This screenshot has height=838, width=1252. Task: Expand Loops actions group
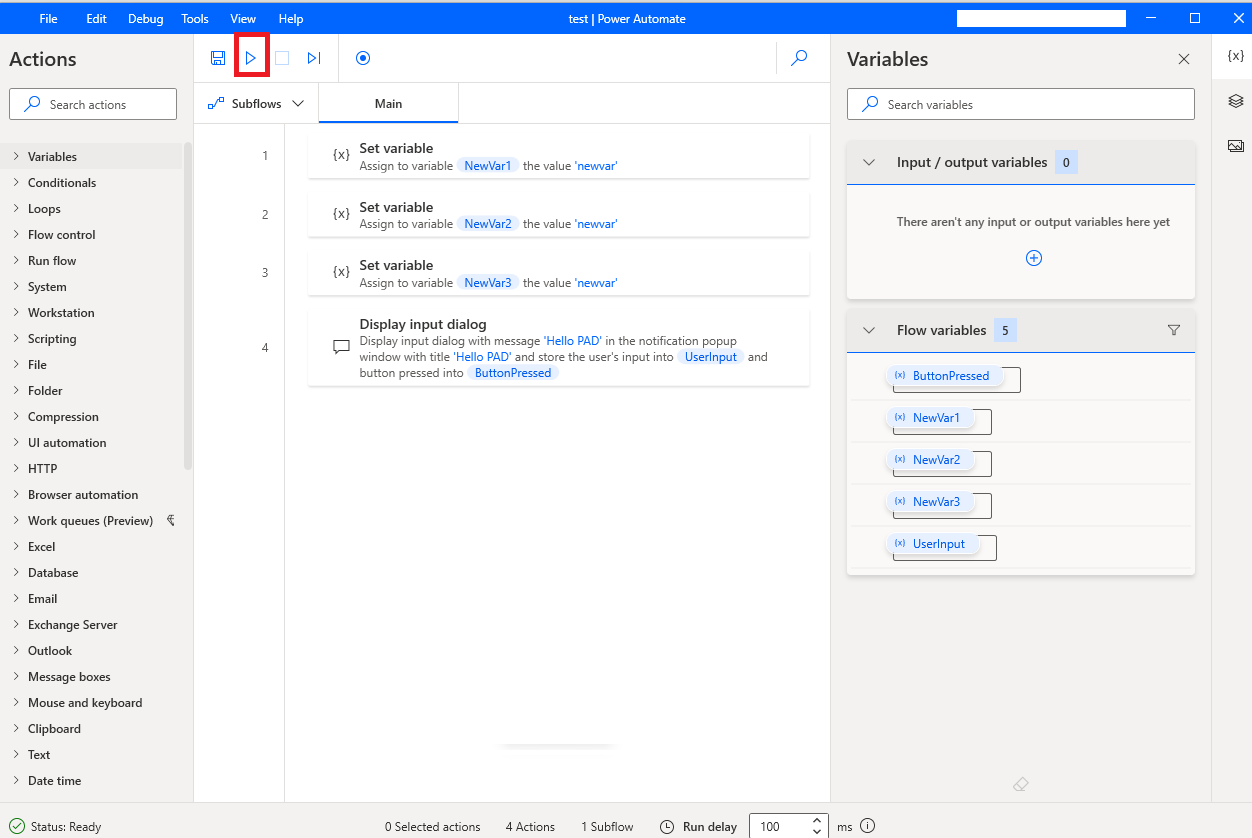[16, 208]
